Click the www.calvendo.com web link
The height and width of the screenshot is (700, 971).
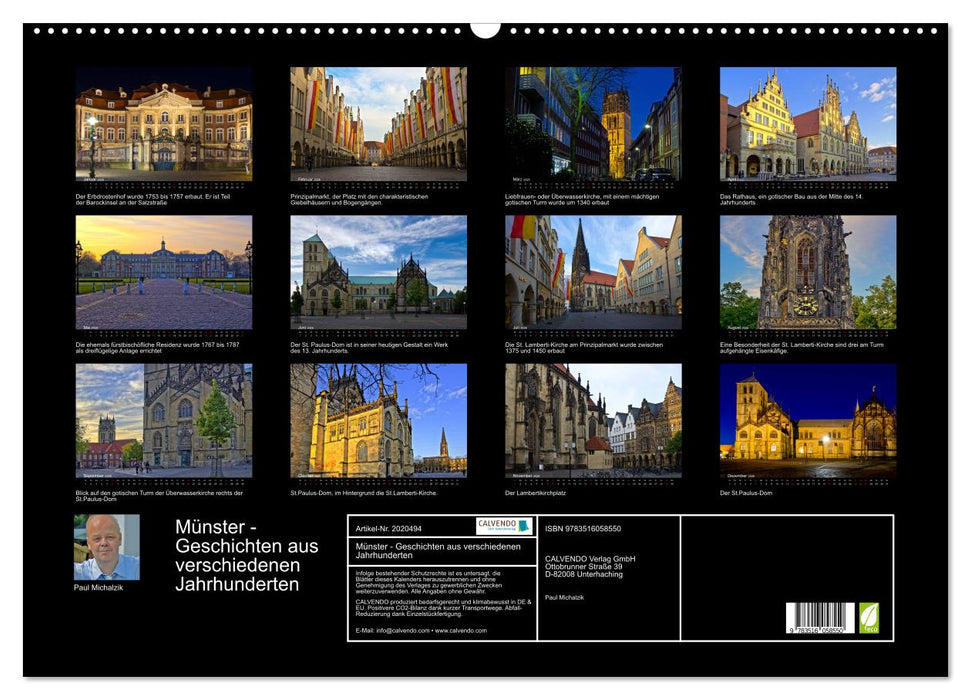pos(462,631)
